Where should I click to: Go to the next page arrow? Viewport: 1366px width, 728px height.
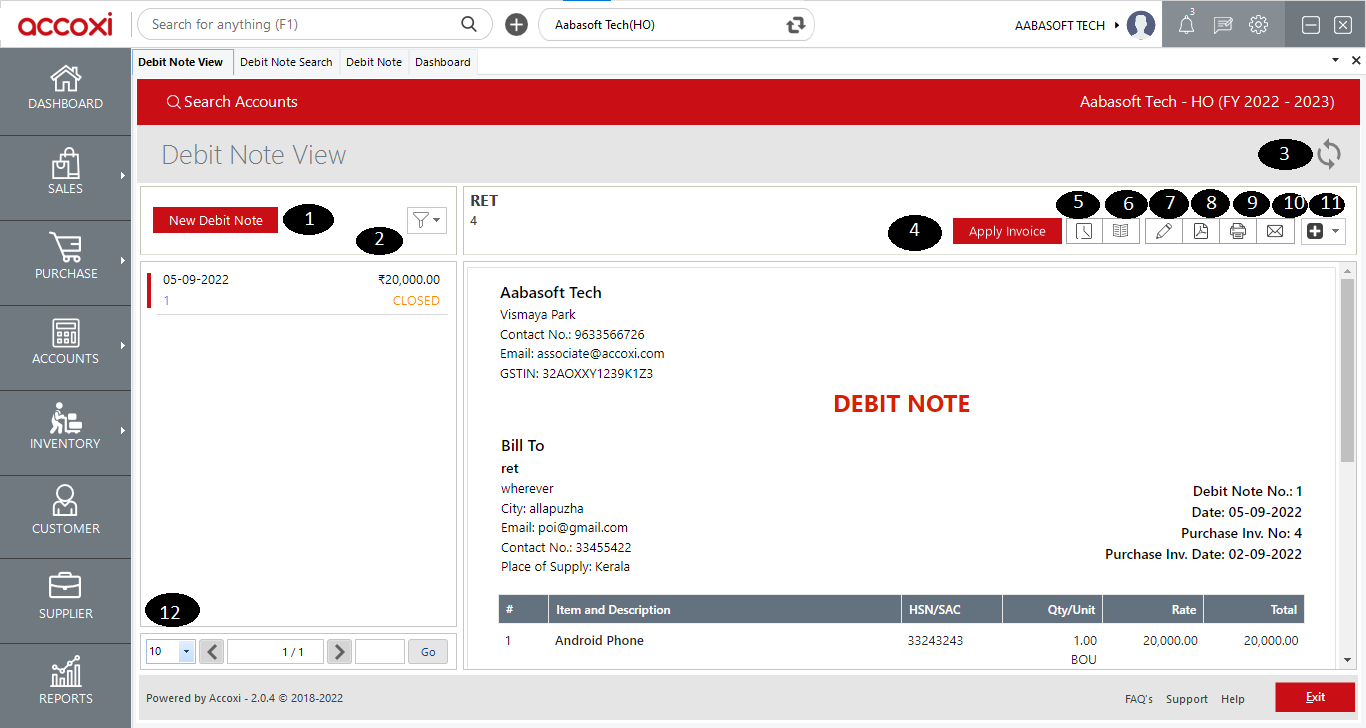(340, 652)
